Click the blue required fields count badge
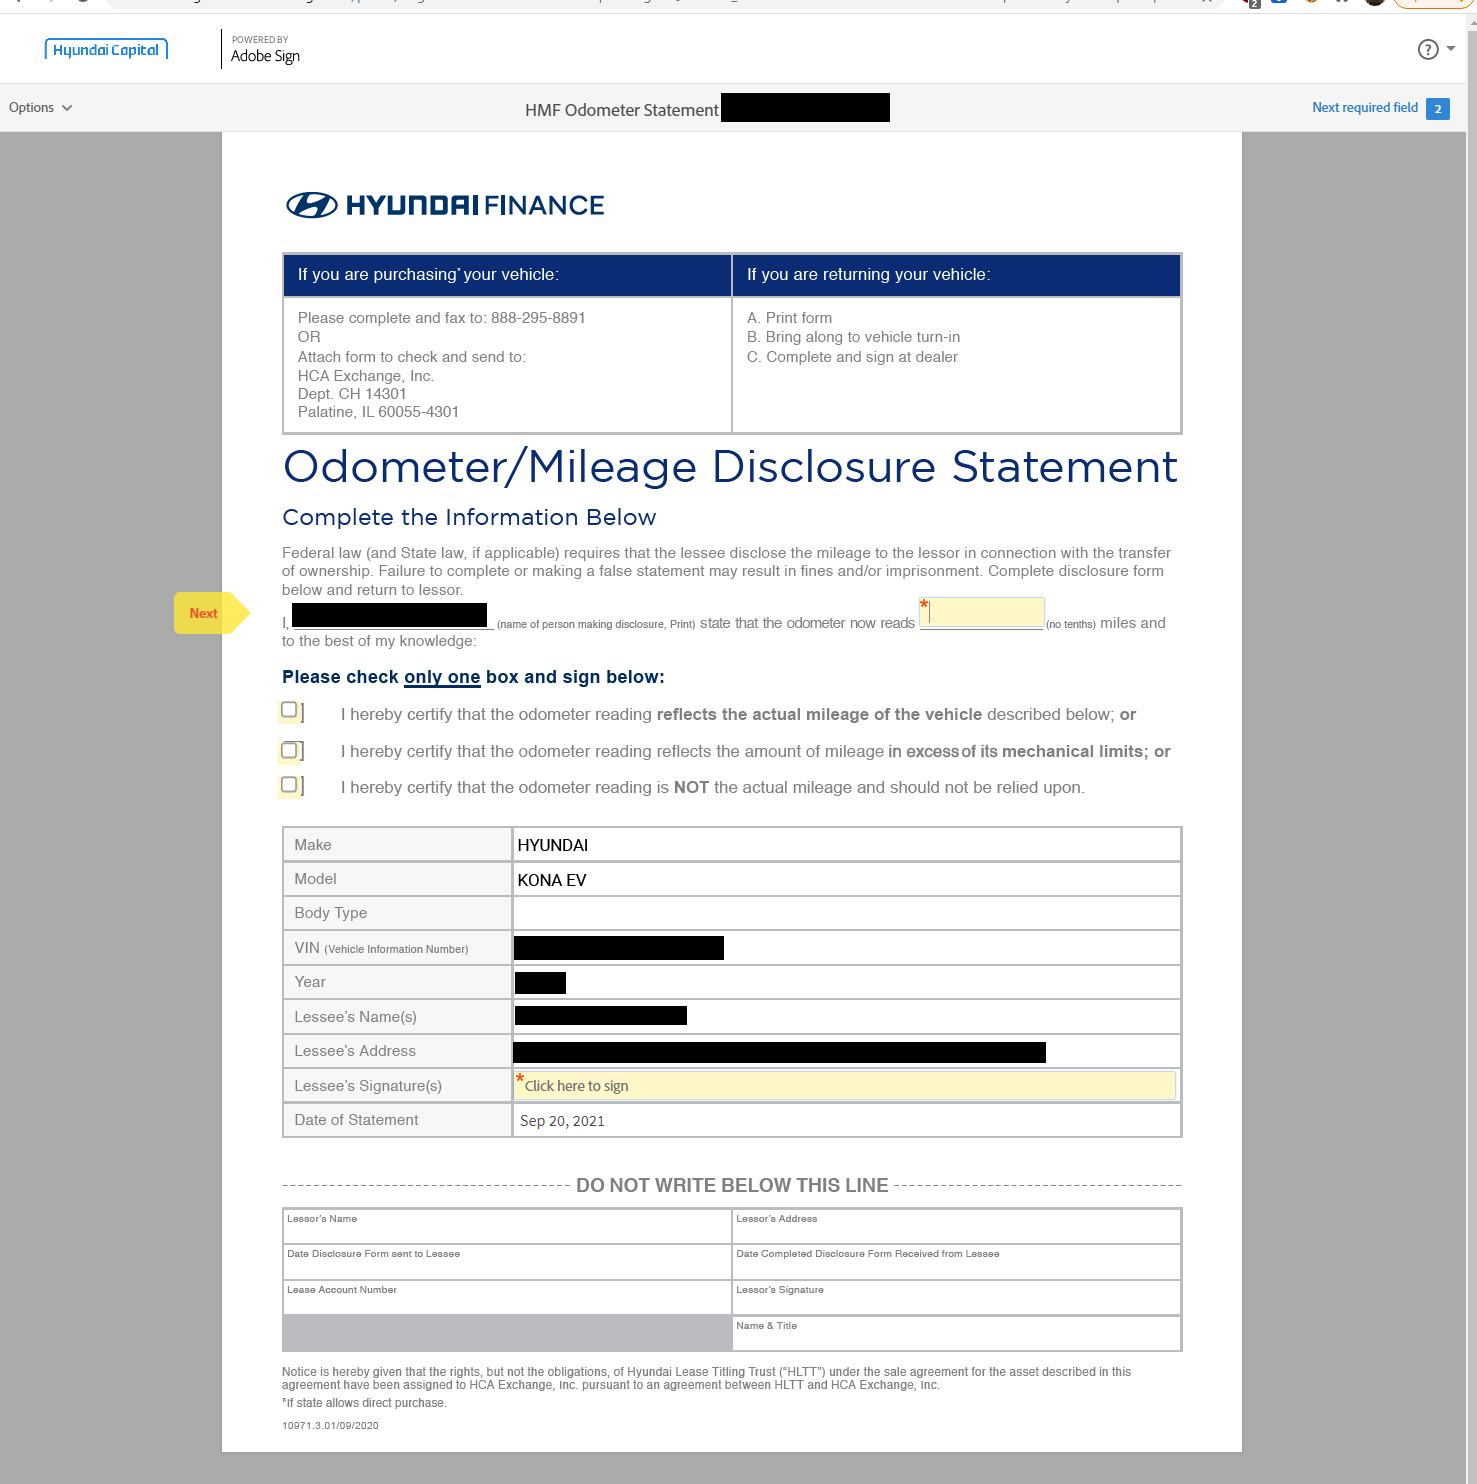 (1437, 109)
